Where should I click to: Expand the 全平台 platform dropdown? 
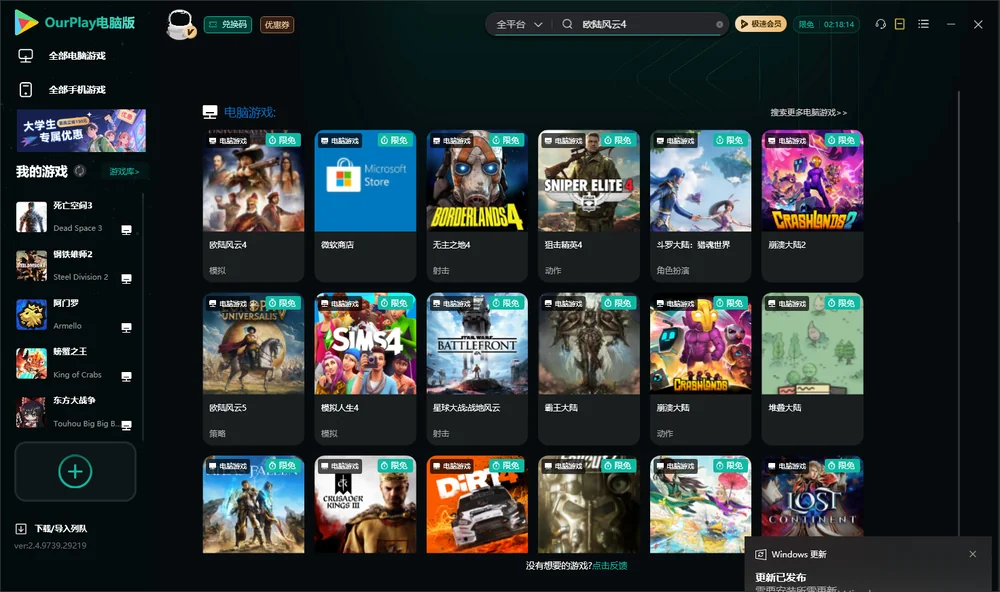point(519,24)
